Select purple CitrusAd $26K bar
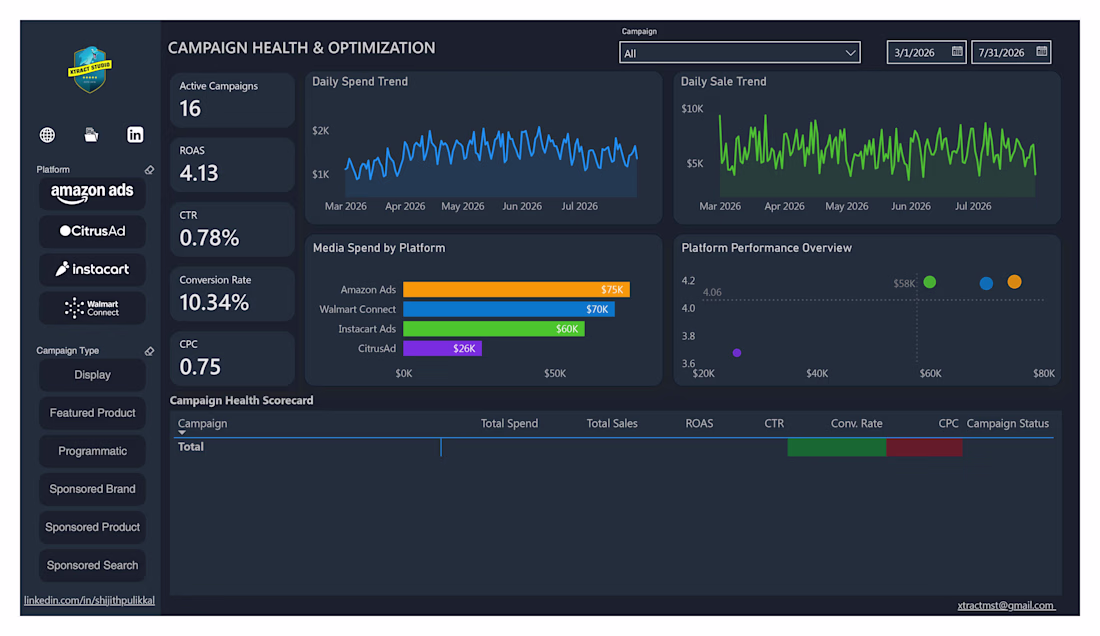The height and width of the screenshot is (636, 1100). coord(443,349)
